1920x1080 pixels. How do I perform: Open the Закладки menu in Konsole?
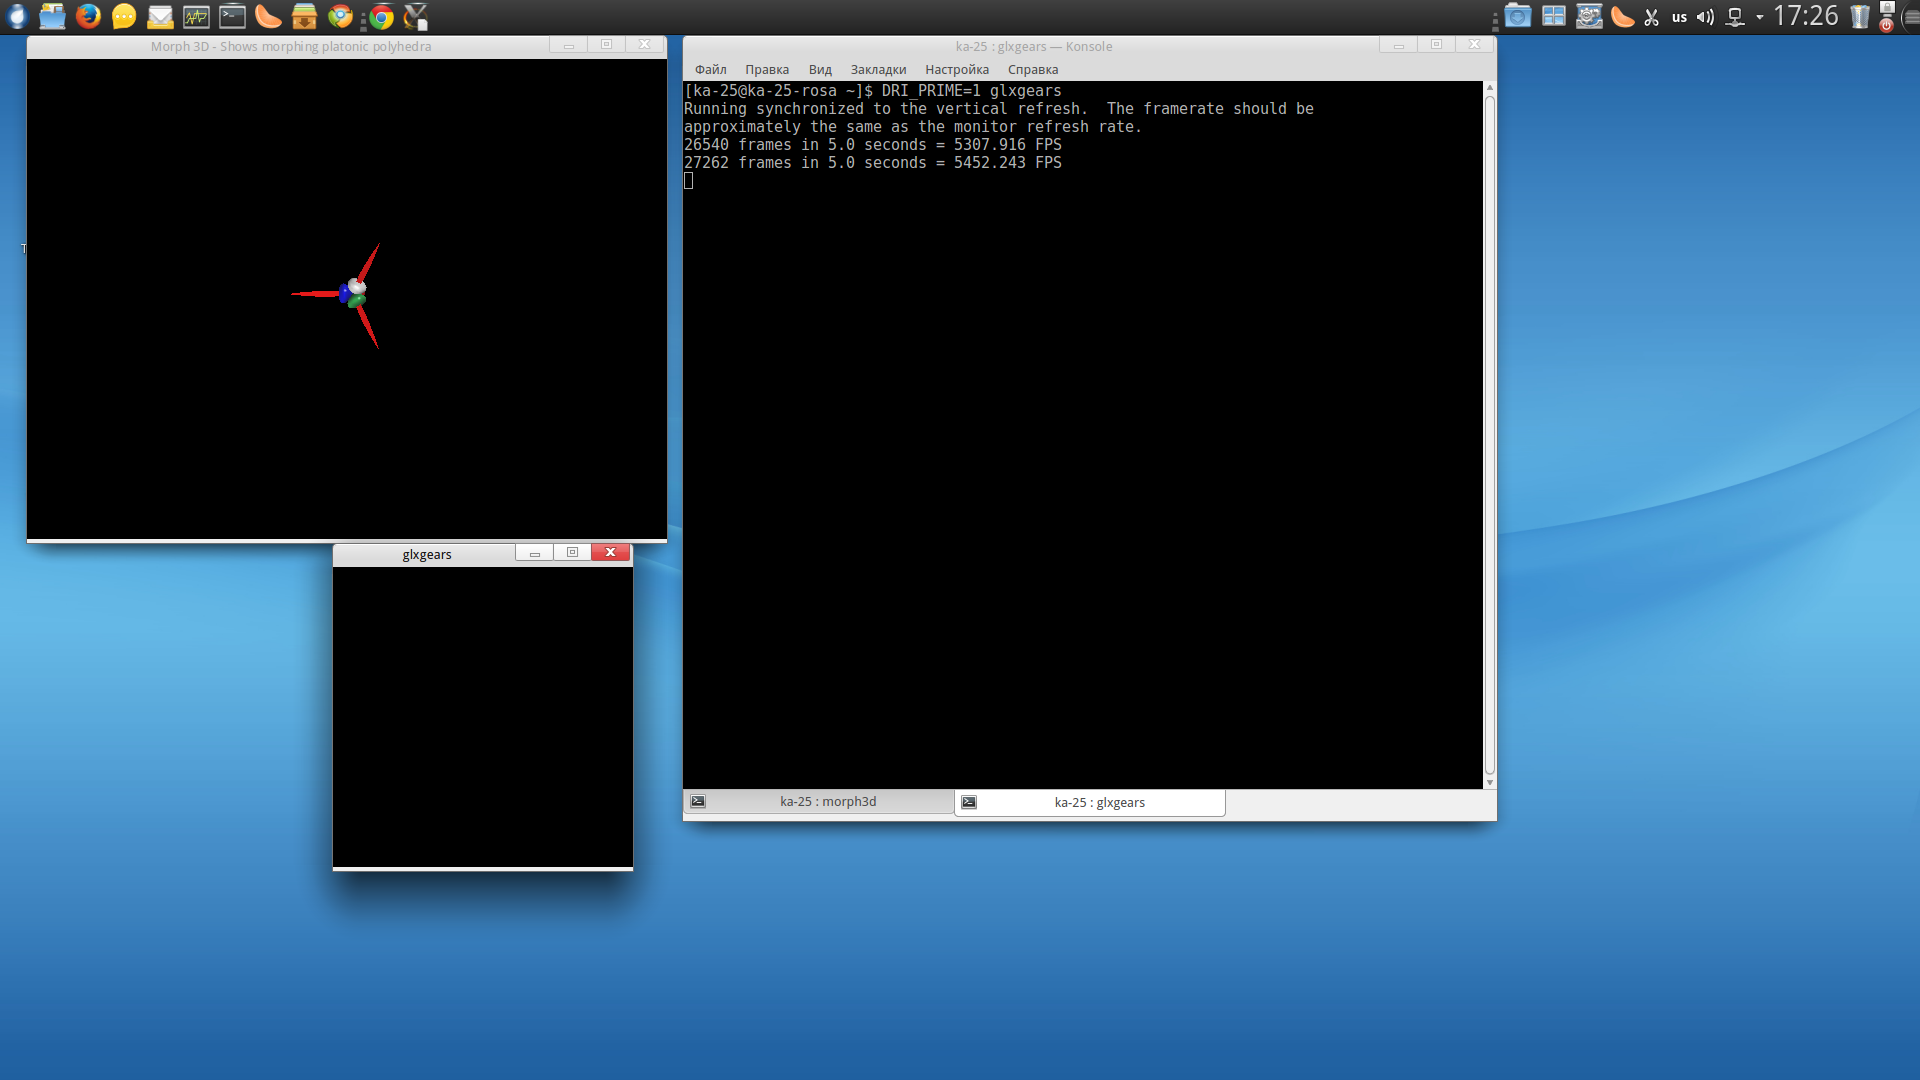point(878,69)
